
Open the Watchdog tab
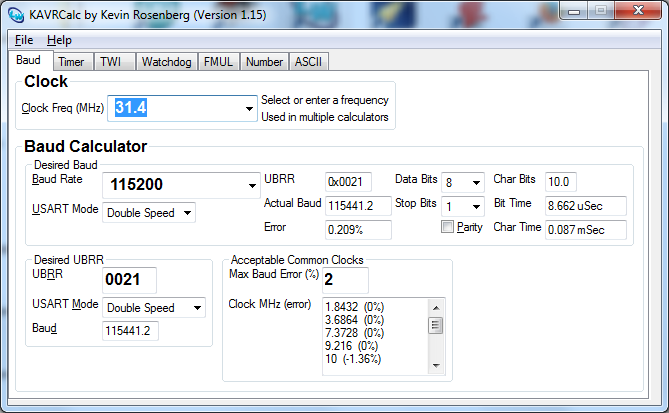166,62
